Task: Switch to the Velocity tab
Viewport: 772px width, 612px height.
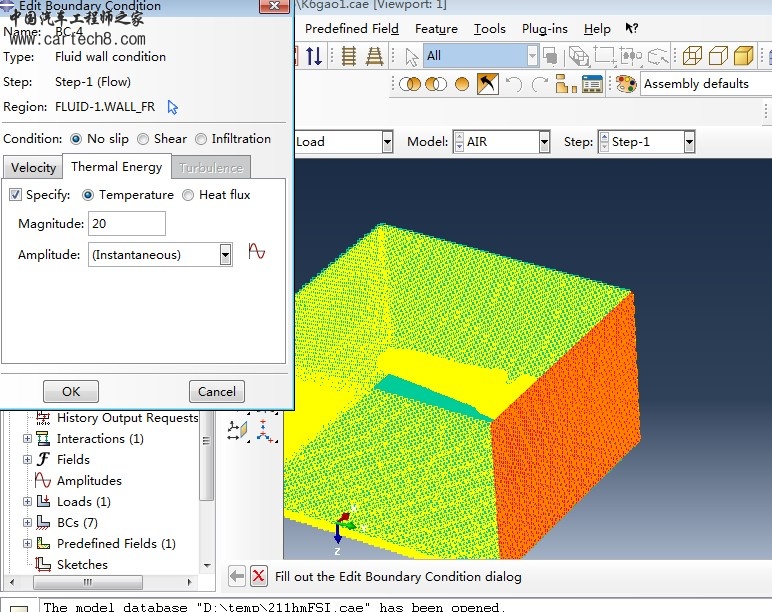Action: pyautogui.click(x=33, y=168)
